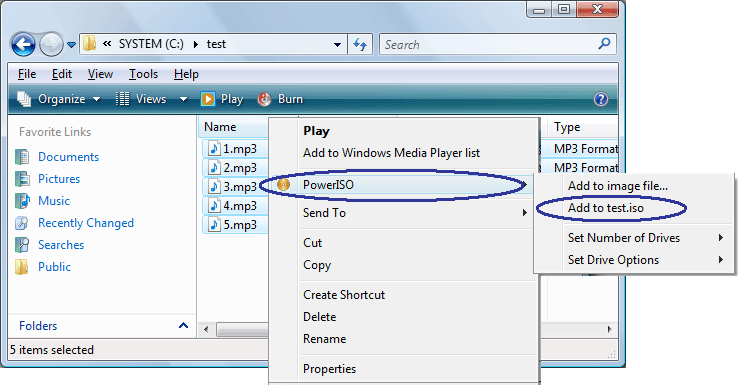
Task: Choose Rename in context menu
Action: click(x=325, y=339)
